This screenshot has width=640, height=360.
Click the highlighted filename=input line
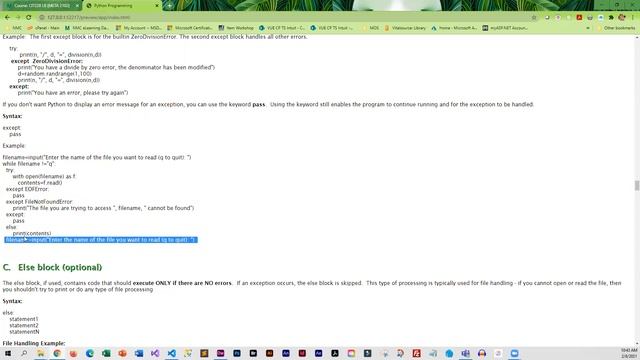[x=101, y=240]
